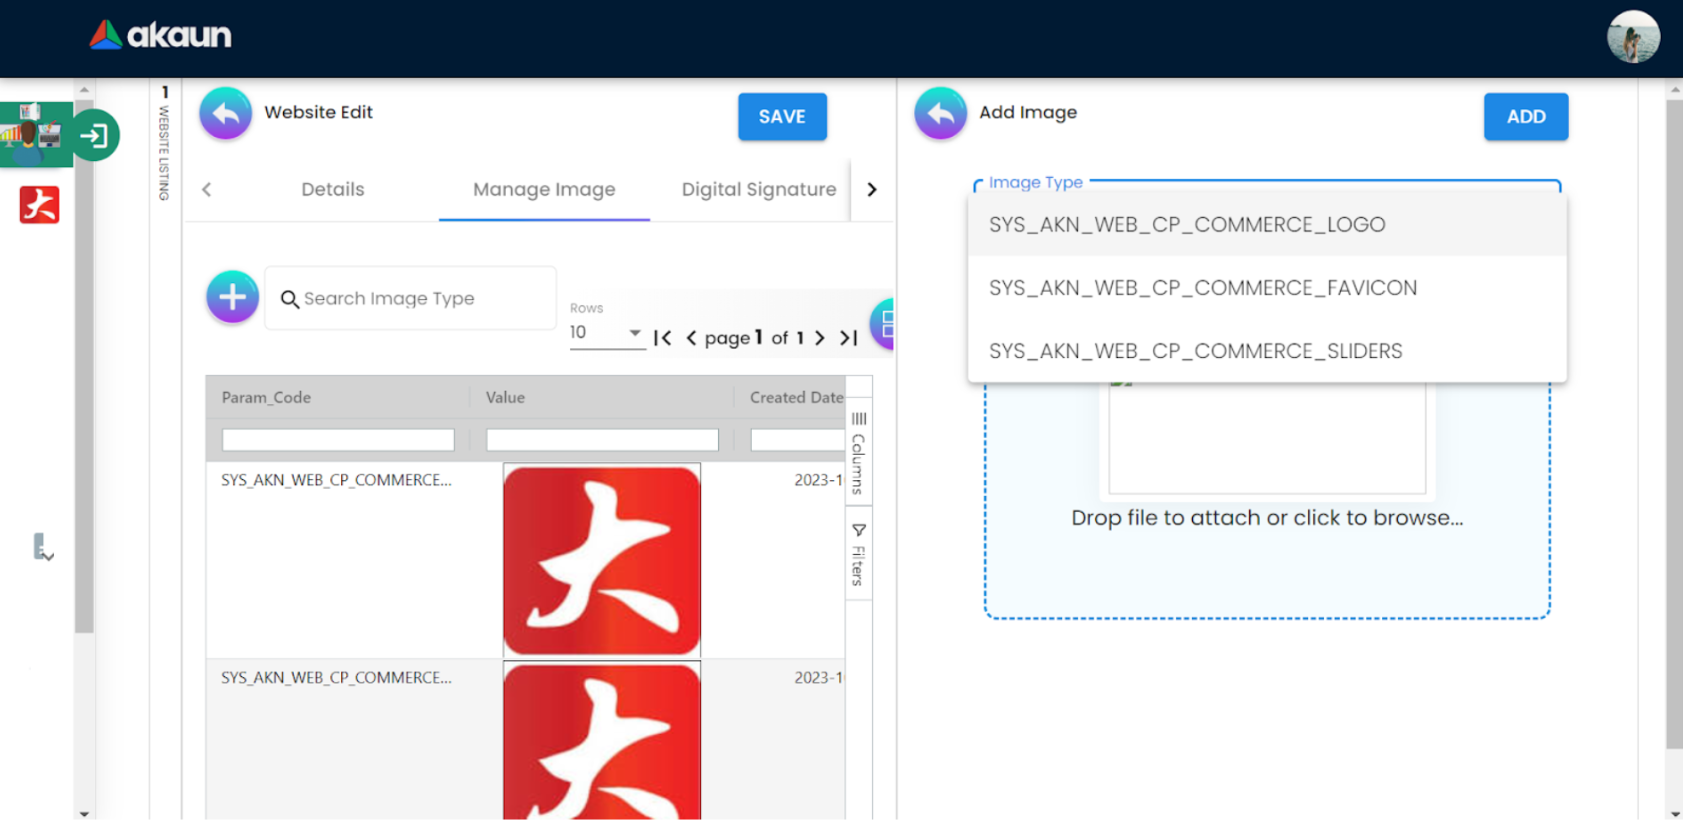Click the back arrow beside Add Image
Viewport: 1683px width, 820px height.
coord(940,114)
